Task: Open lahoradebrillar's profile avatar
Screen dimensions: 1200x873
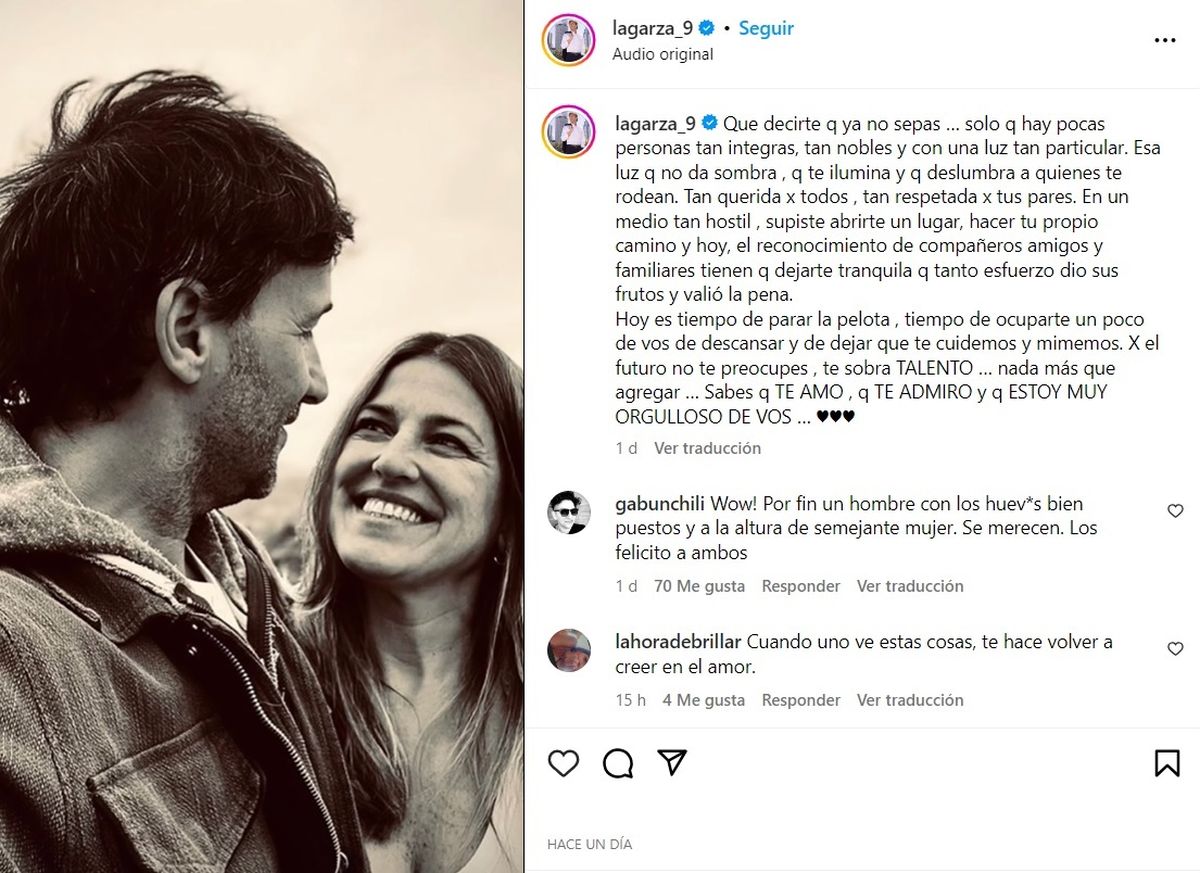Action: (x=569, y=651)
